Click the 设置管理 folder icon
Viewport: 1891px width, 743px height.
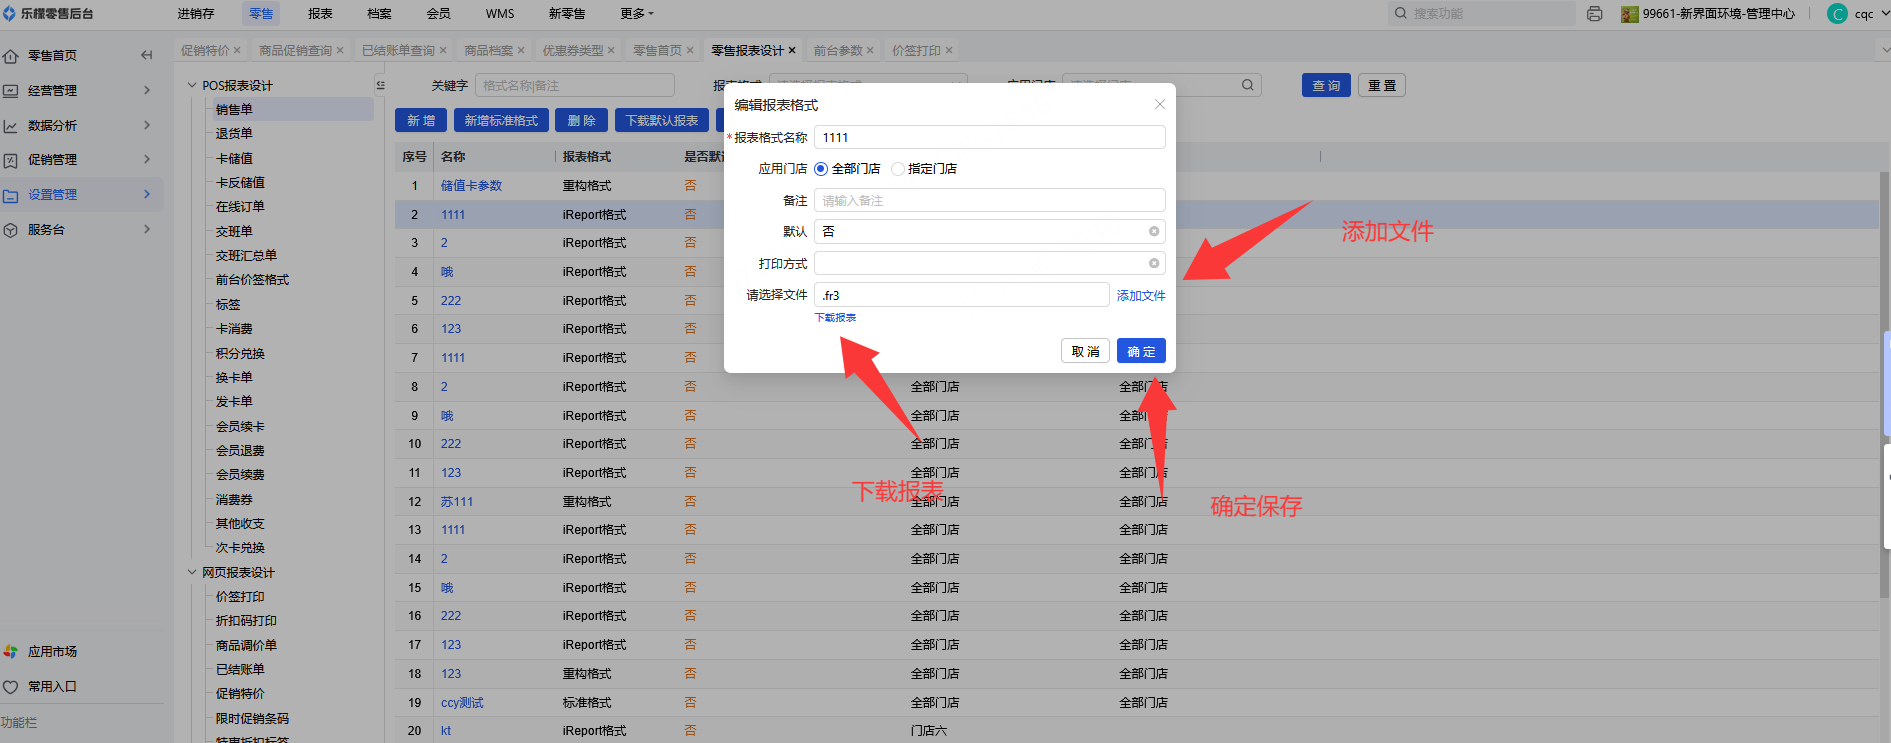11,195
